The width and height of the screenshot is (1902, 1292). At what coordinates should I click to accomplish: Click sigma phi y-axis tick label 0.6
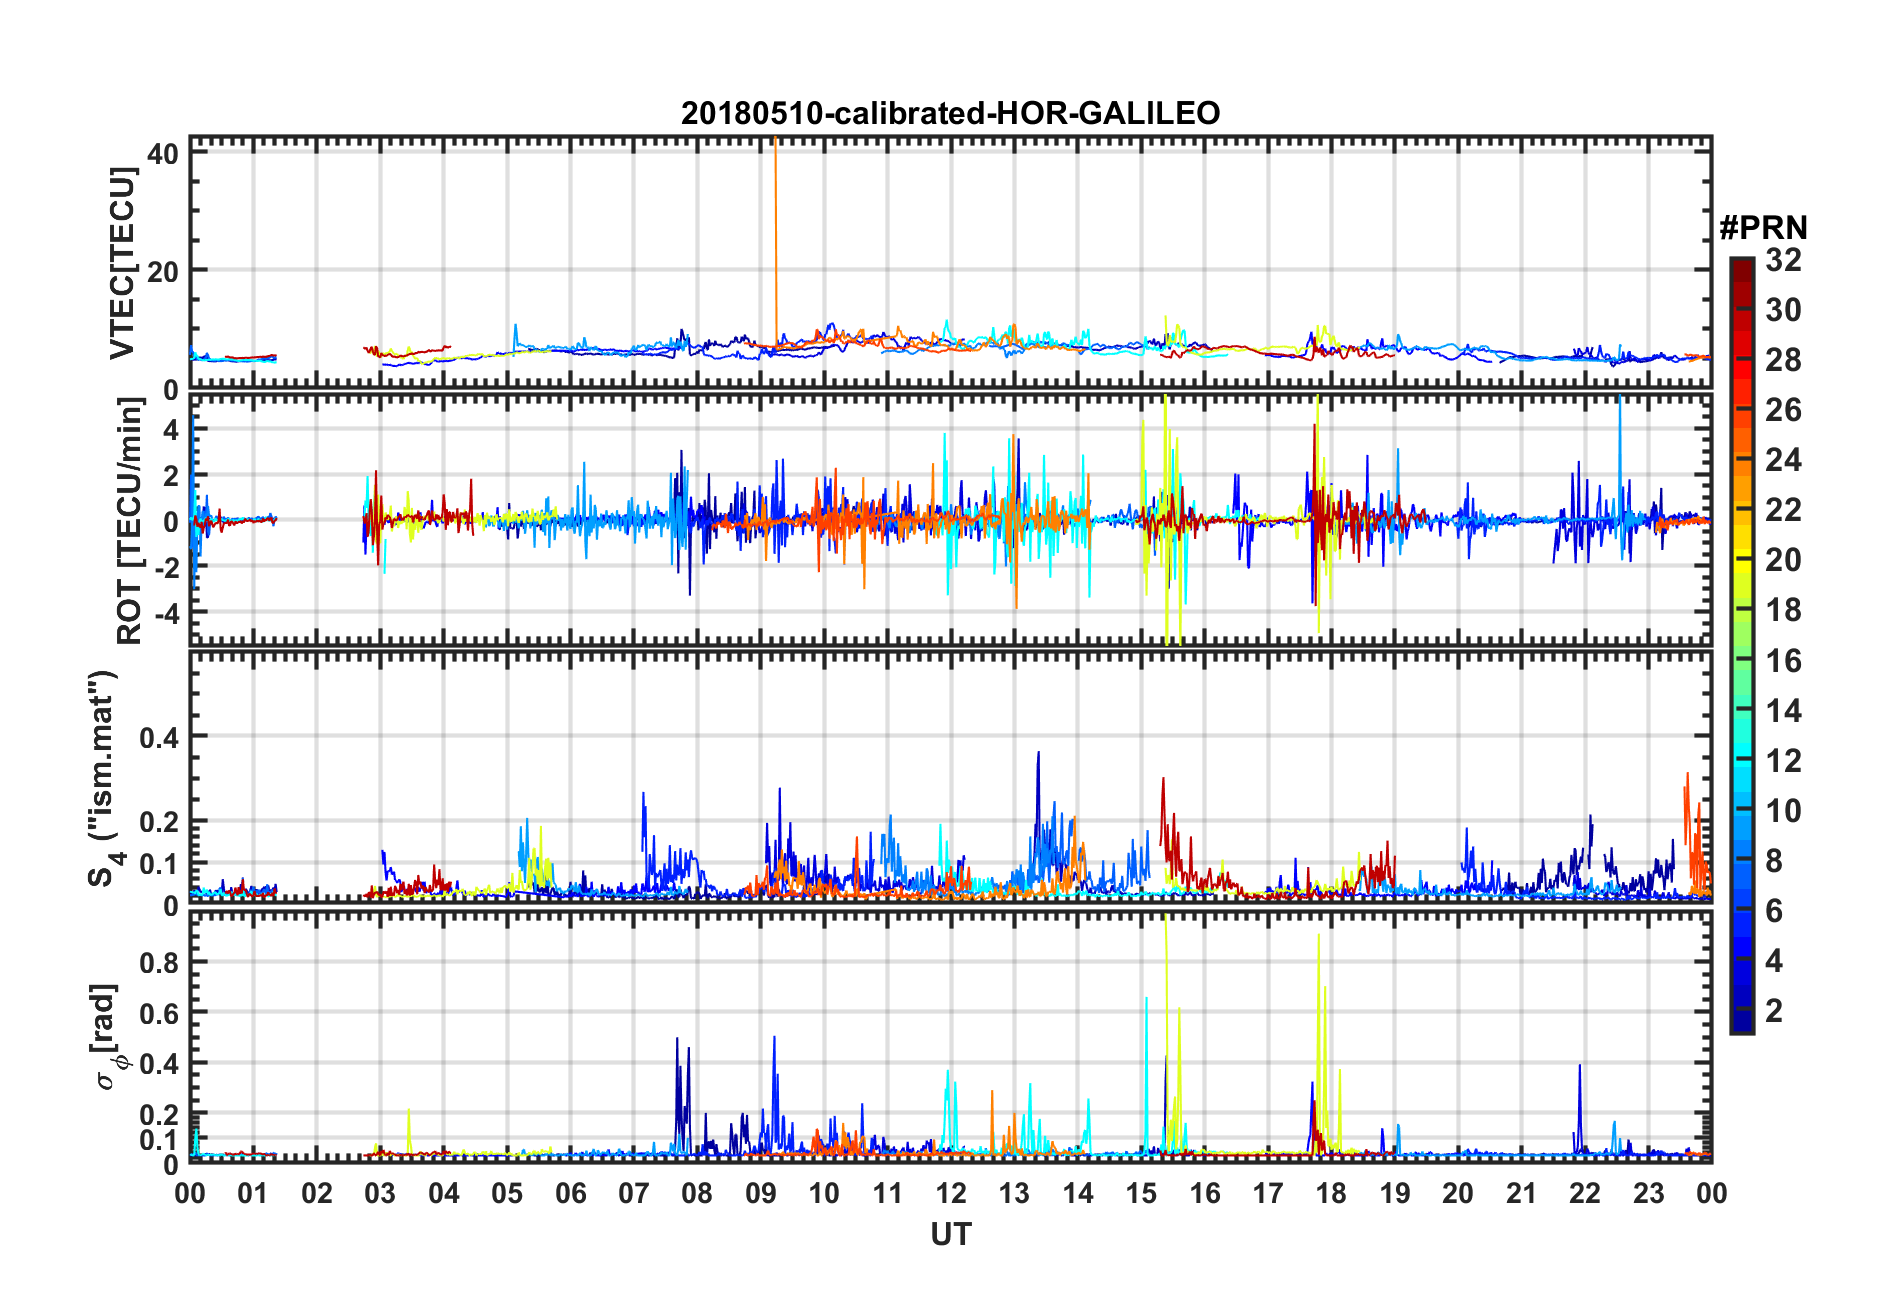tap(159, 1013)
